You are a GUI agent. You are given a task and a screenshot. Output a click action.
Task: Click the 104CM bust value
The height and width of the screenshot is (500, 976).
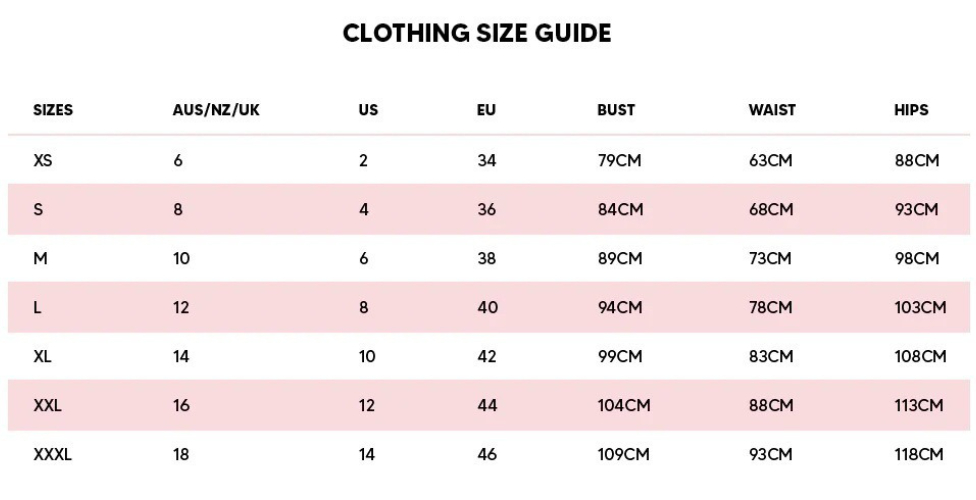[624, 406]
